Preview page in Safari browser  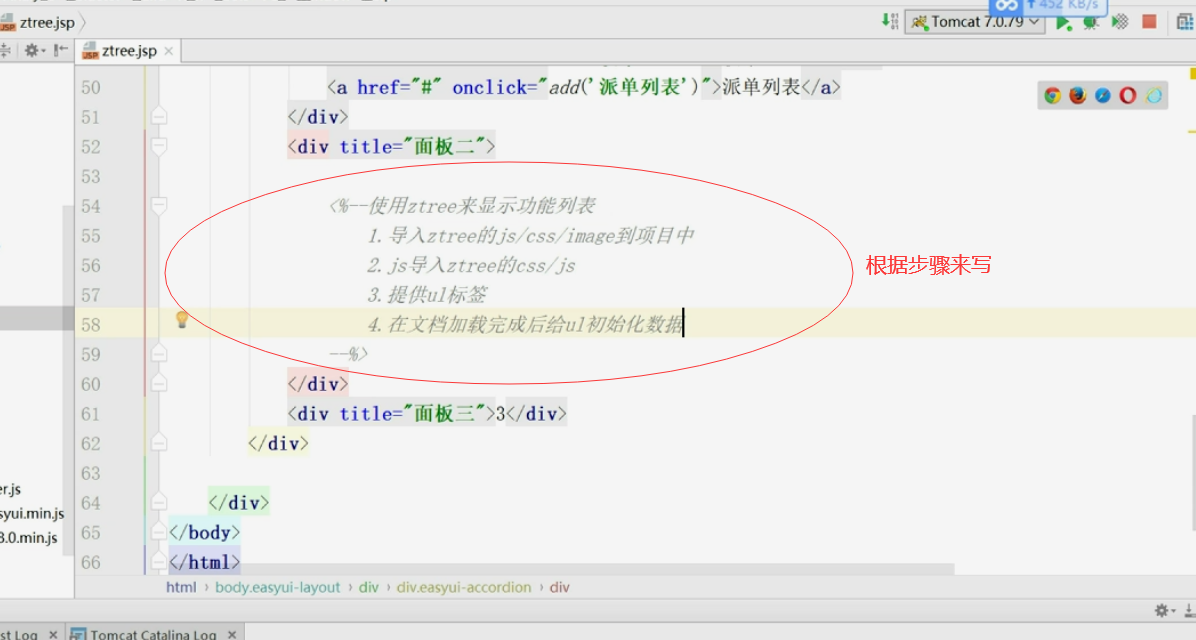click(x=1103, y=95)
